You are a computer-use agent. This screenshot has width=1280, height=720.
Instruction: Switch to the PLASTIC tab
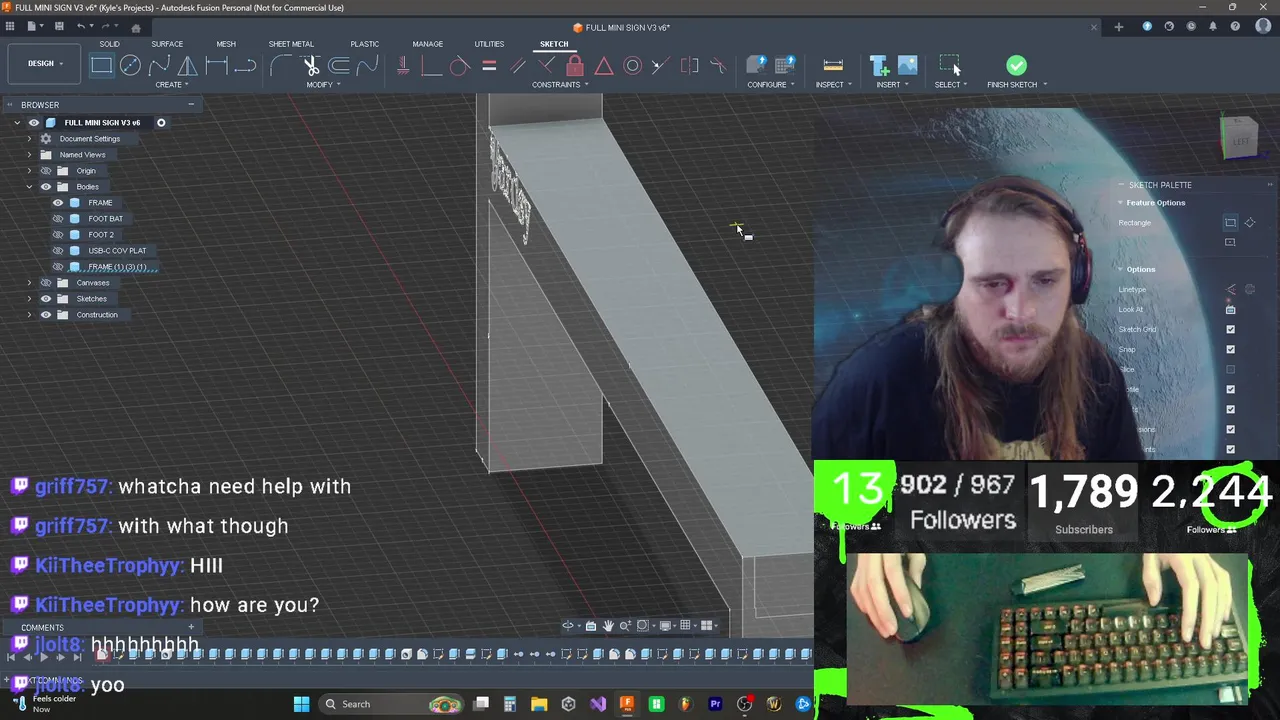coord(364,44)
